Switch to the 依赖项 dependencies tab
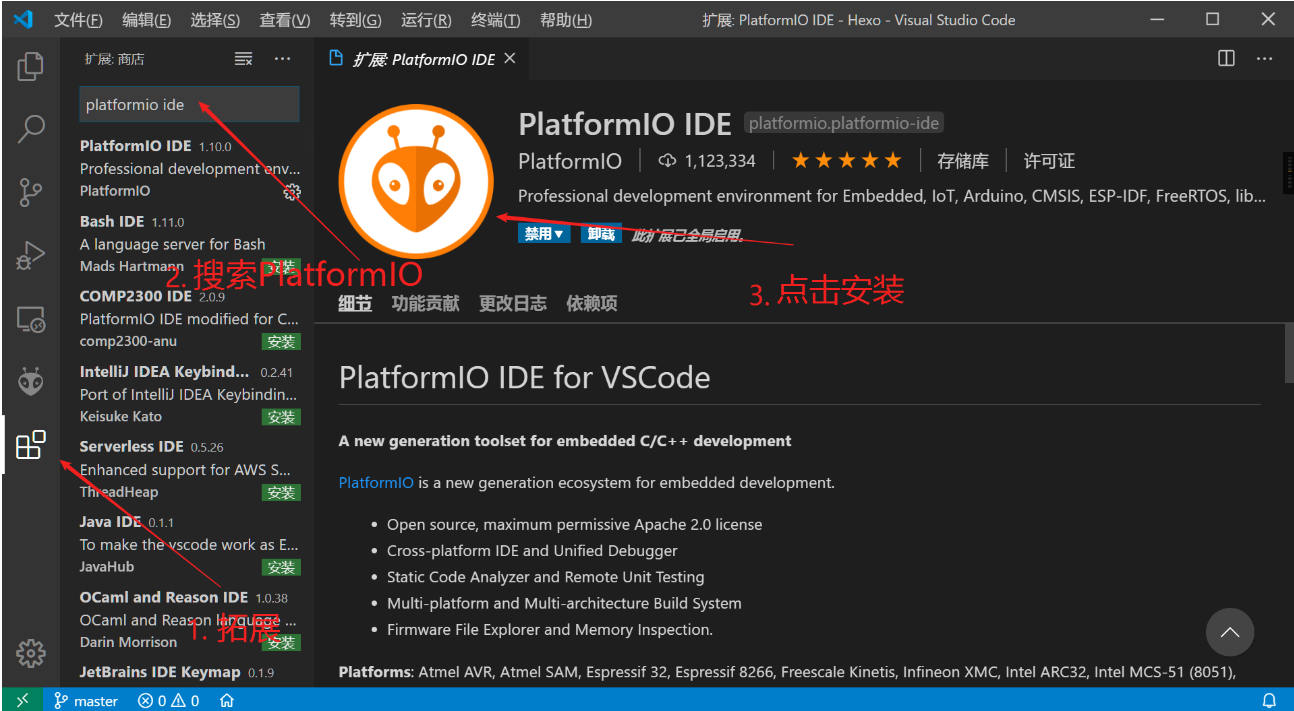 coord(592,304)
